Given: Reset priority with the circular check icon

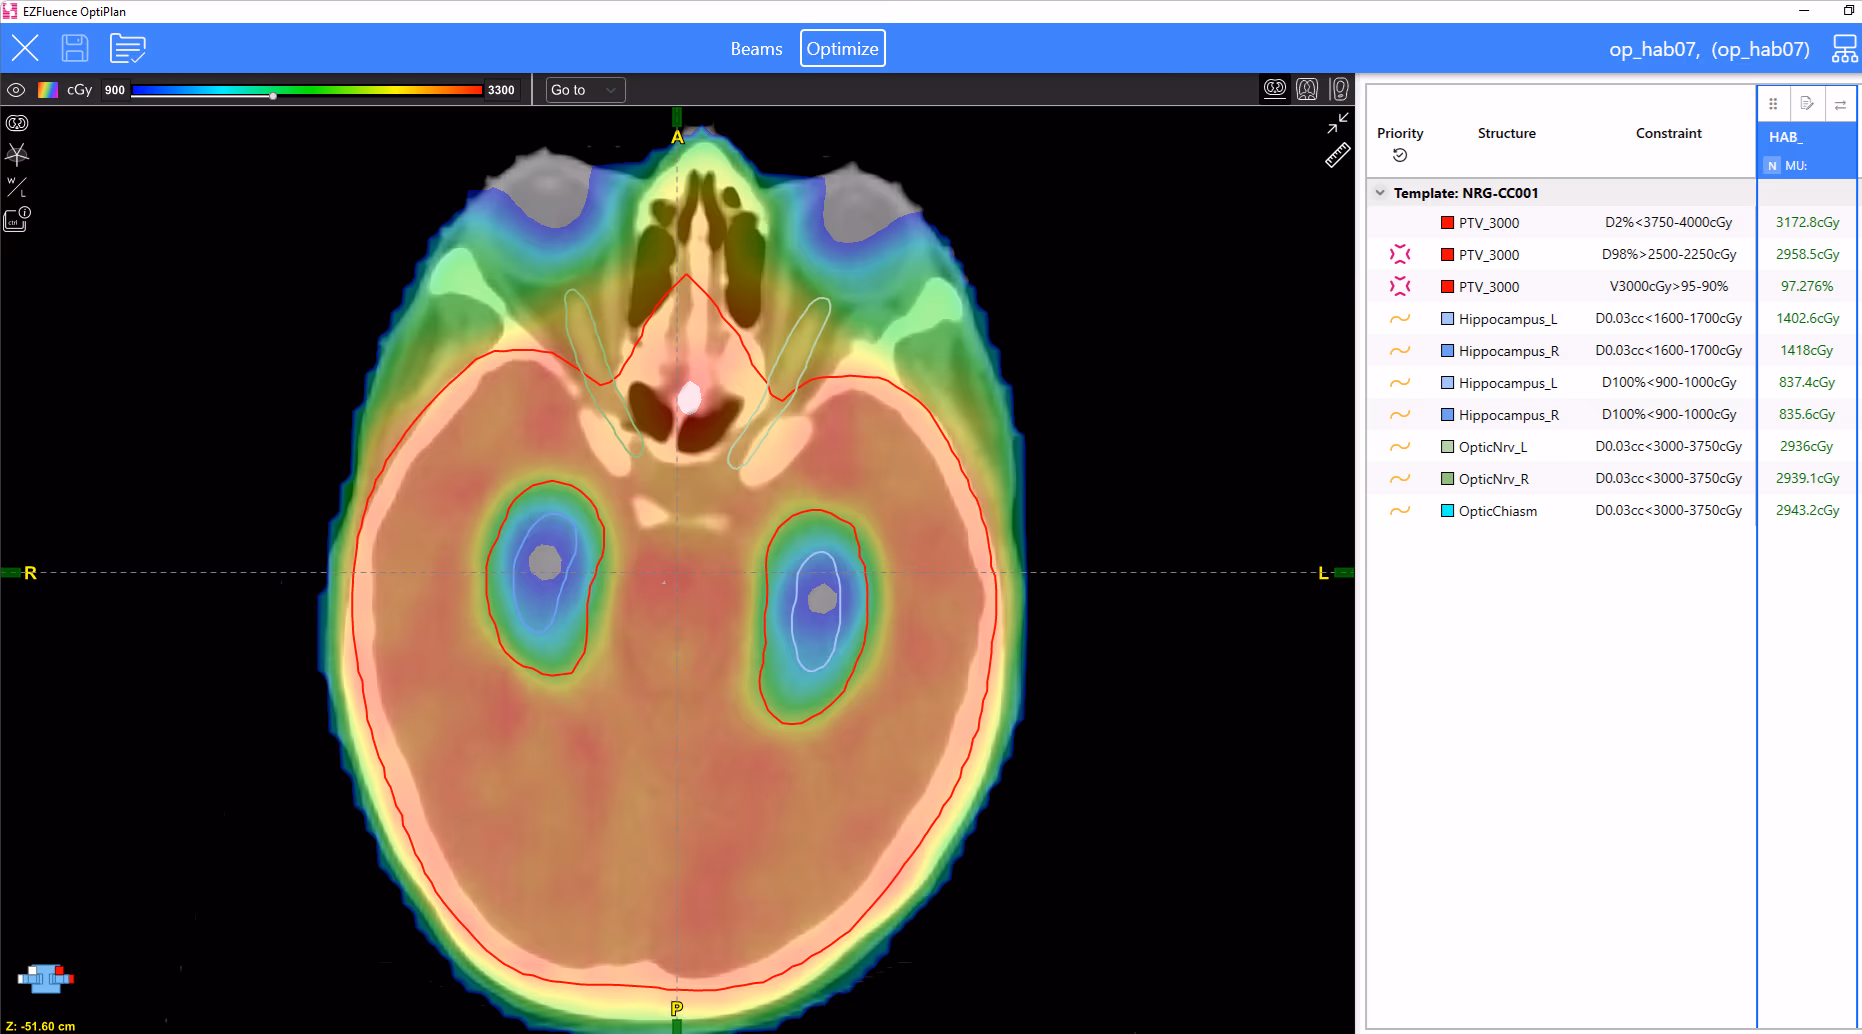Looking at the screenshot, I should [1400, 155].
